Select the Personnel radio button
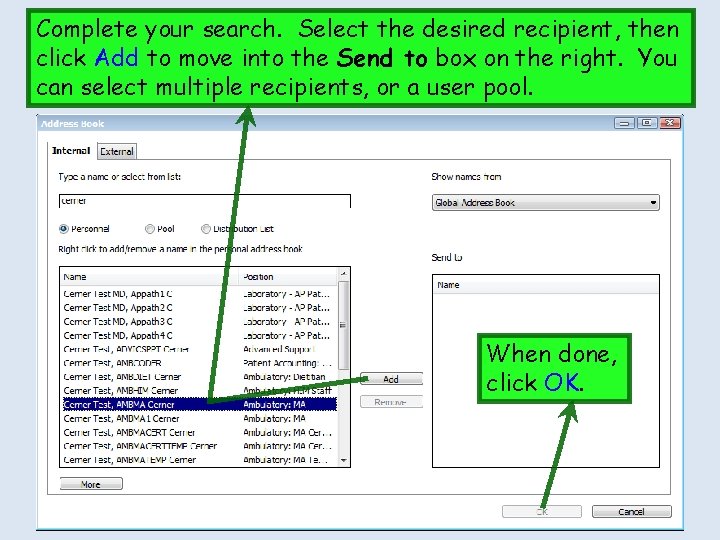Viewport: 720px width, 540px height. tap(64, 229)
